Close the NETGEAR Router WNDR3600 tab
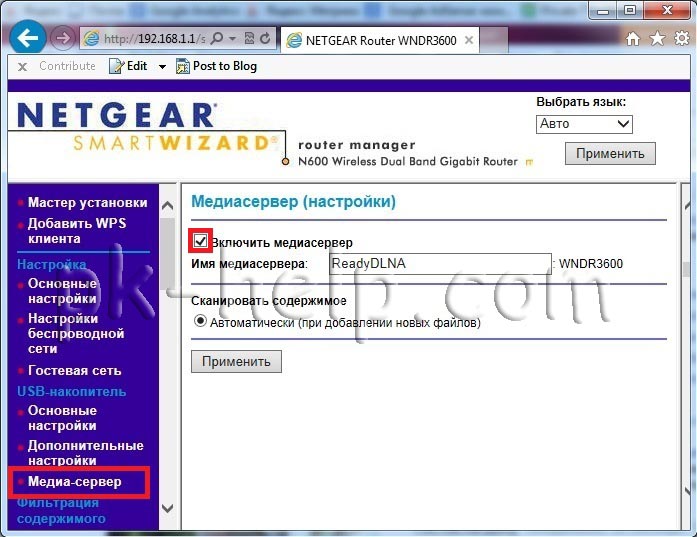Image resolution: width=697 pixels, height=537 pixels. coord(469,40)
